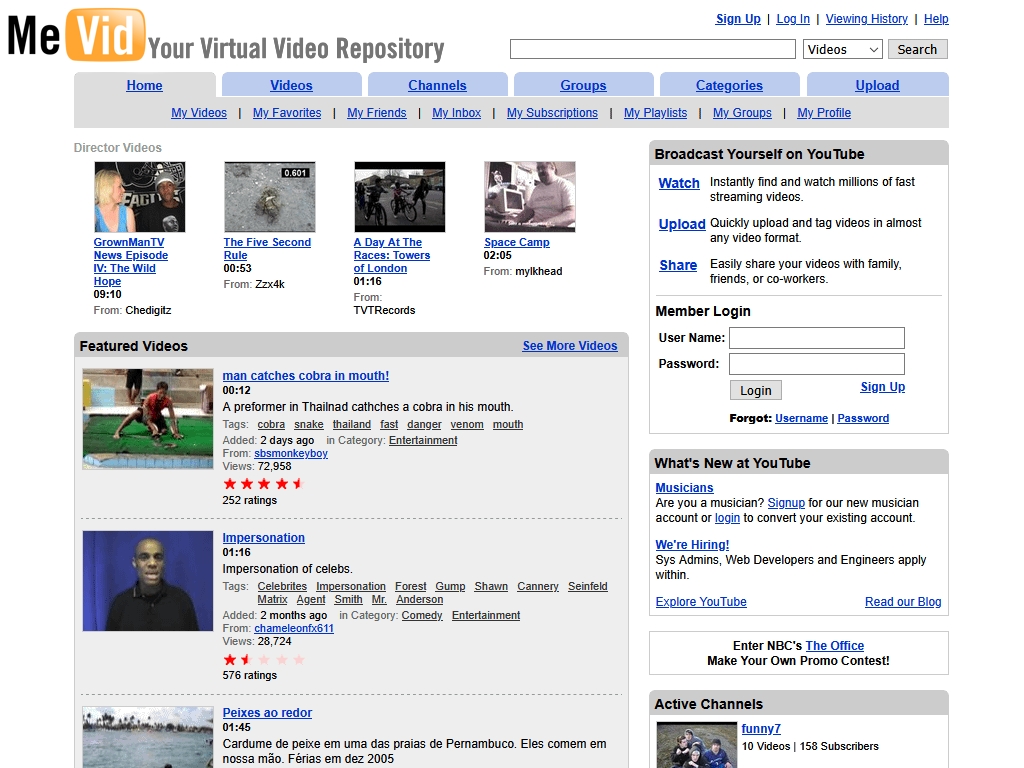Open GrownManTV News video thumbnail
This screenshot has height=768, width=1024.
(x=139, y=197)
